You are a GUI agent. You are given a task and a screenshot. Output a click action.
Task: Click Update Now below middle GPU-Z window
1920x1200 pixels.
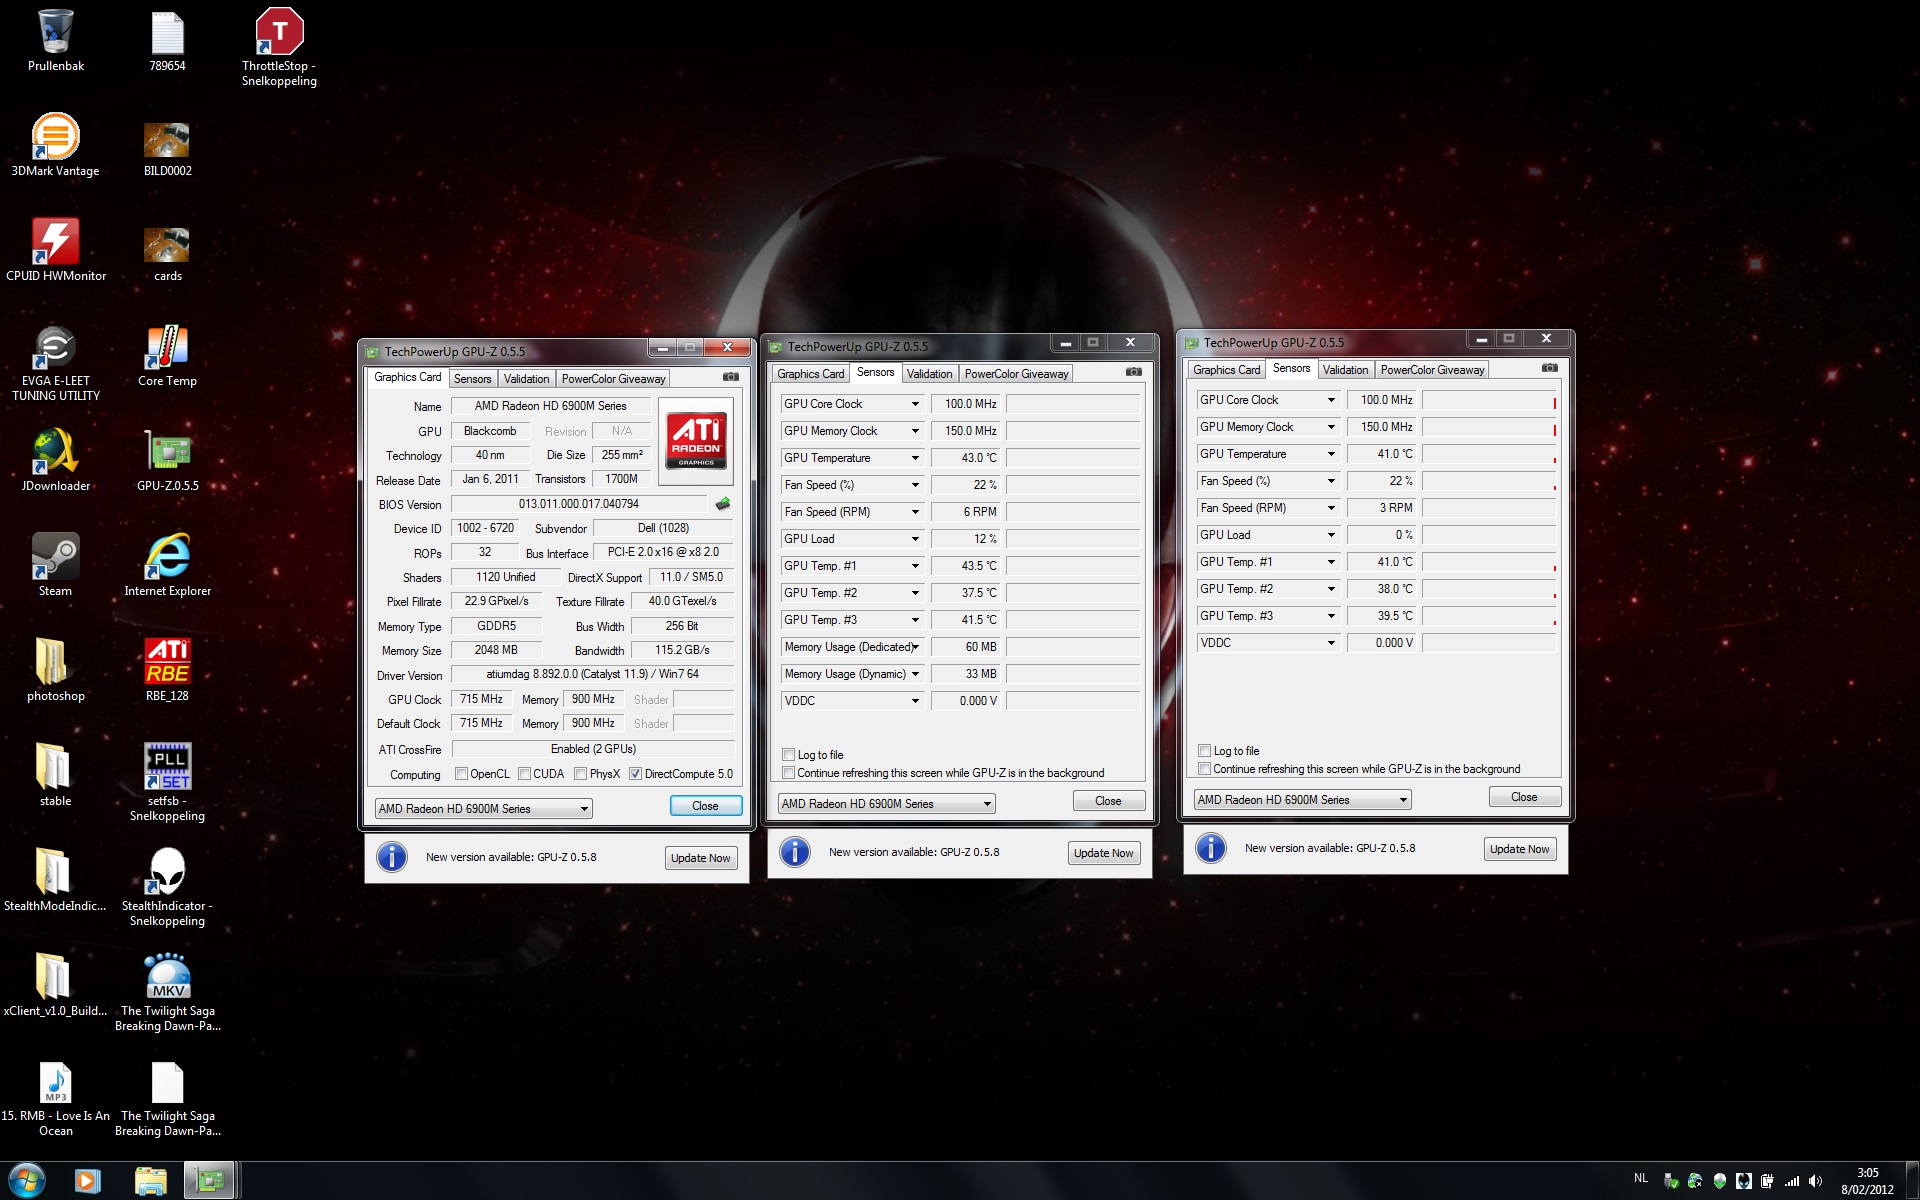[x=1103, y=853]
